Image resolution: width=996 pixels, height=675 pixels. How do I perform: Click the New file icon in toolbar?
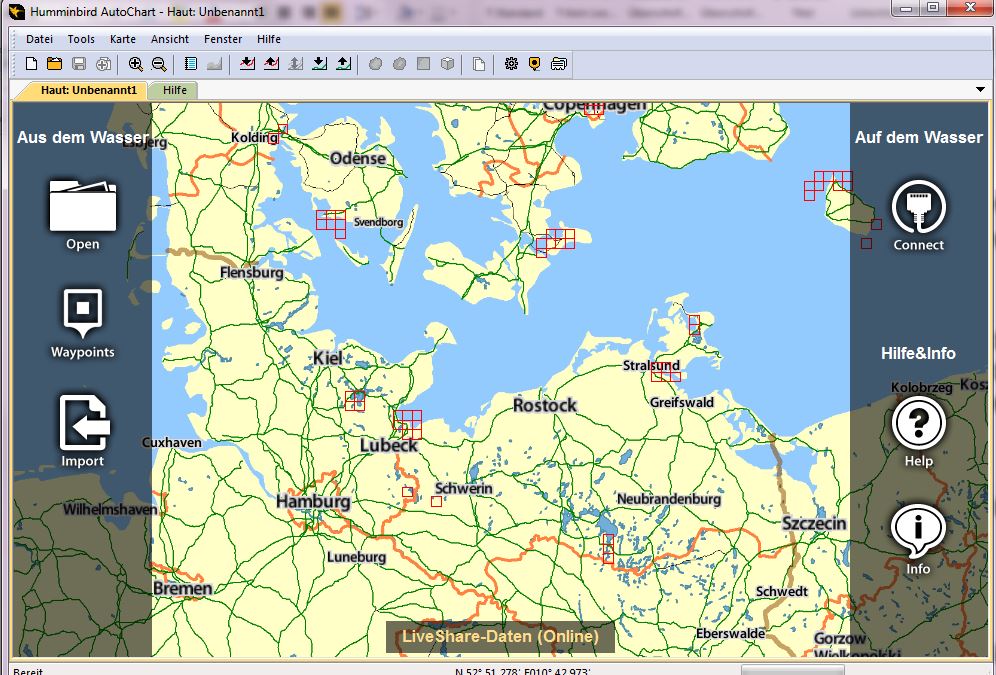pyautogui.click(x=31, y=64)
